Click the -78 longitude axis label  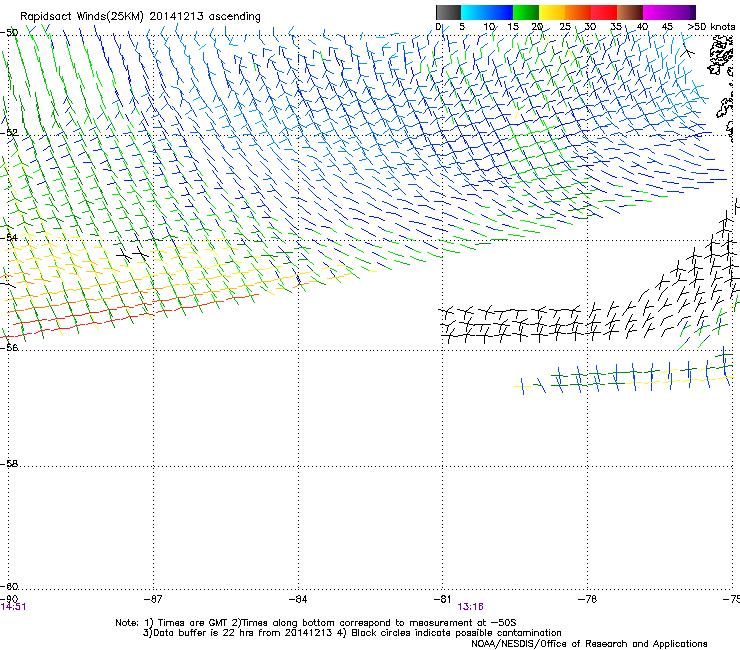587,599
